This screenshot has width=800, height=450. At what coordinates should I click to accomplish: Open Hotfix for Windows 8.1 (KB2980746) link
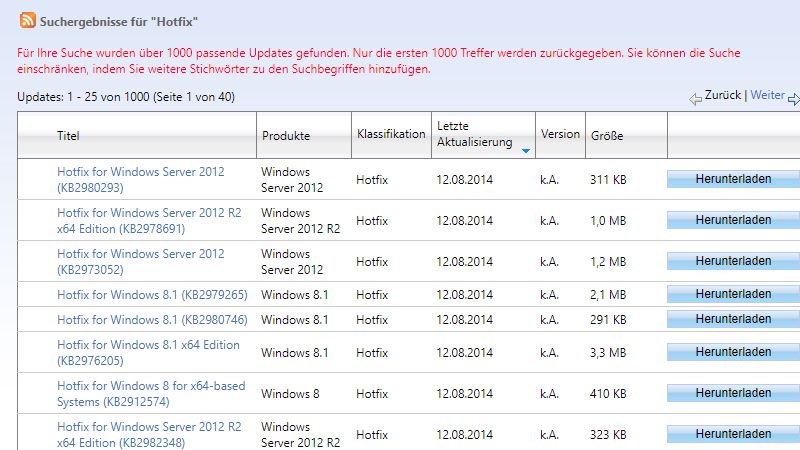point(152,319)
